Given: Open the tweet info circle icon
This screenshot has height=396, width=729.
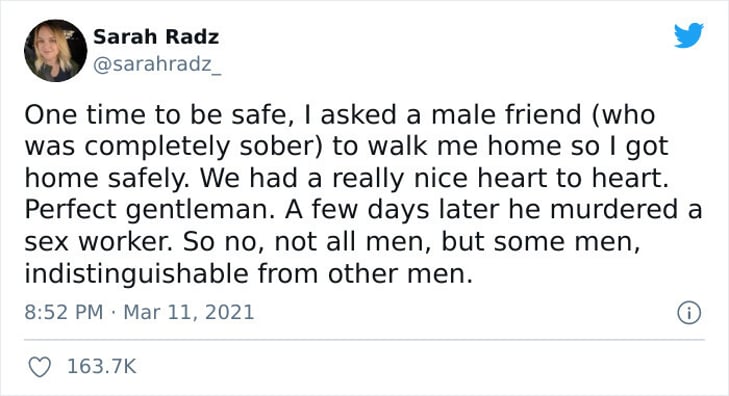Looking at the screenshot, I should [x=689, y=313].
